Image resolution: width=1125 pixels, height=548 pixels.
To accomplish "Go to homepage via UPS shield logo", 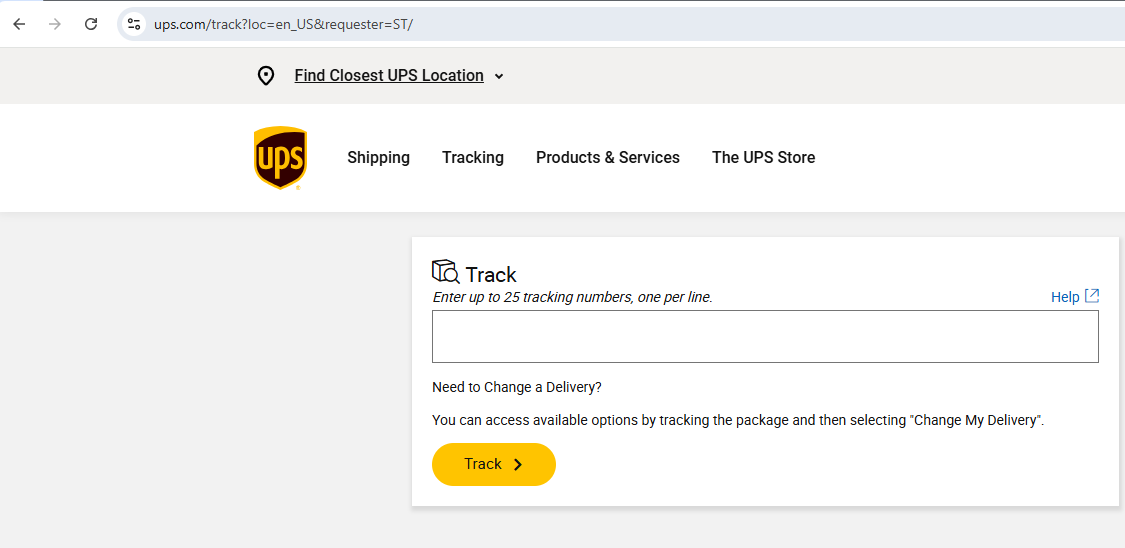I will 280,158.
